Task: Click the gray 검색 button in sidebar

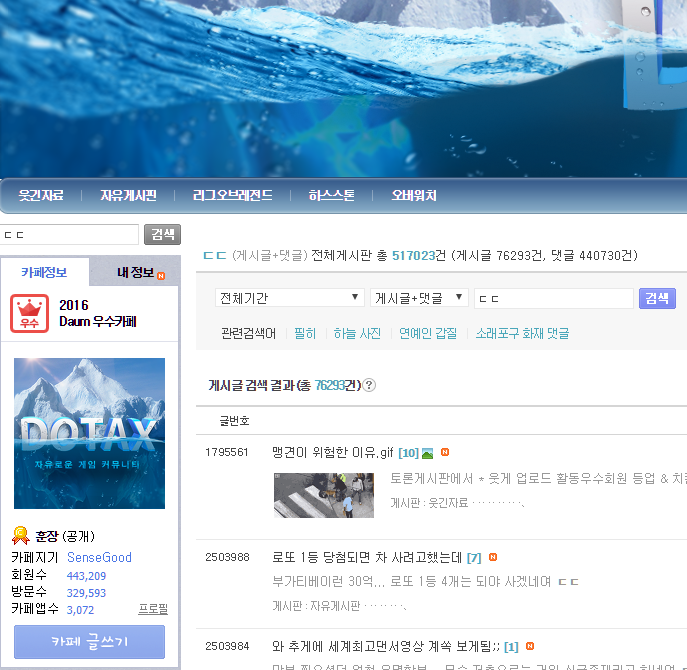Action: coord(163,234)
